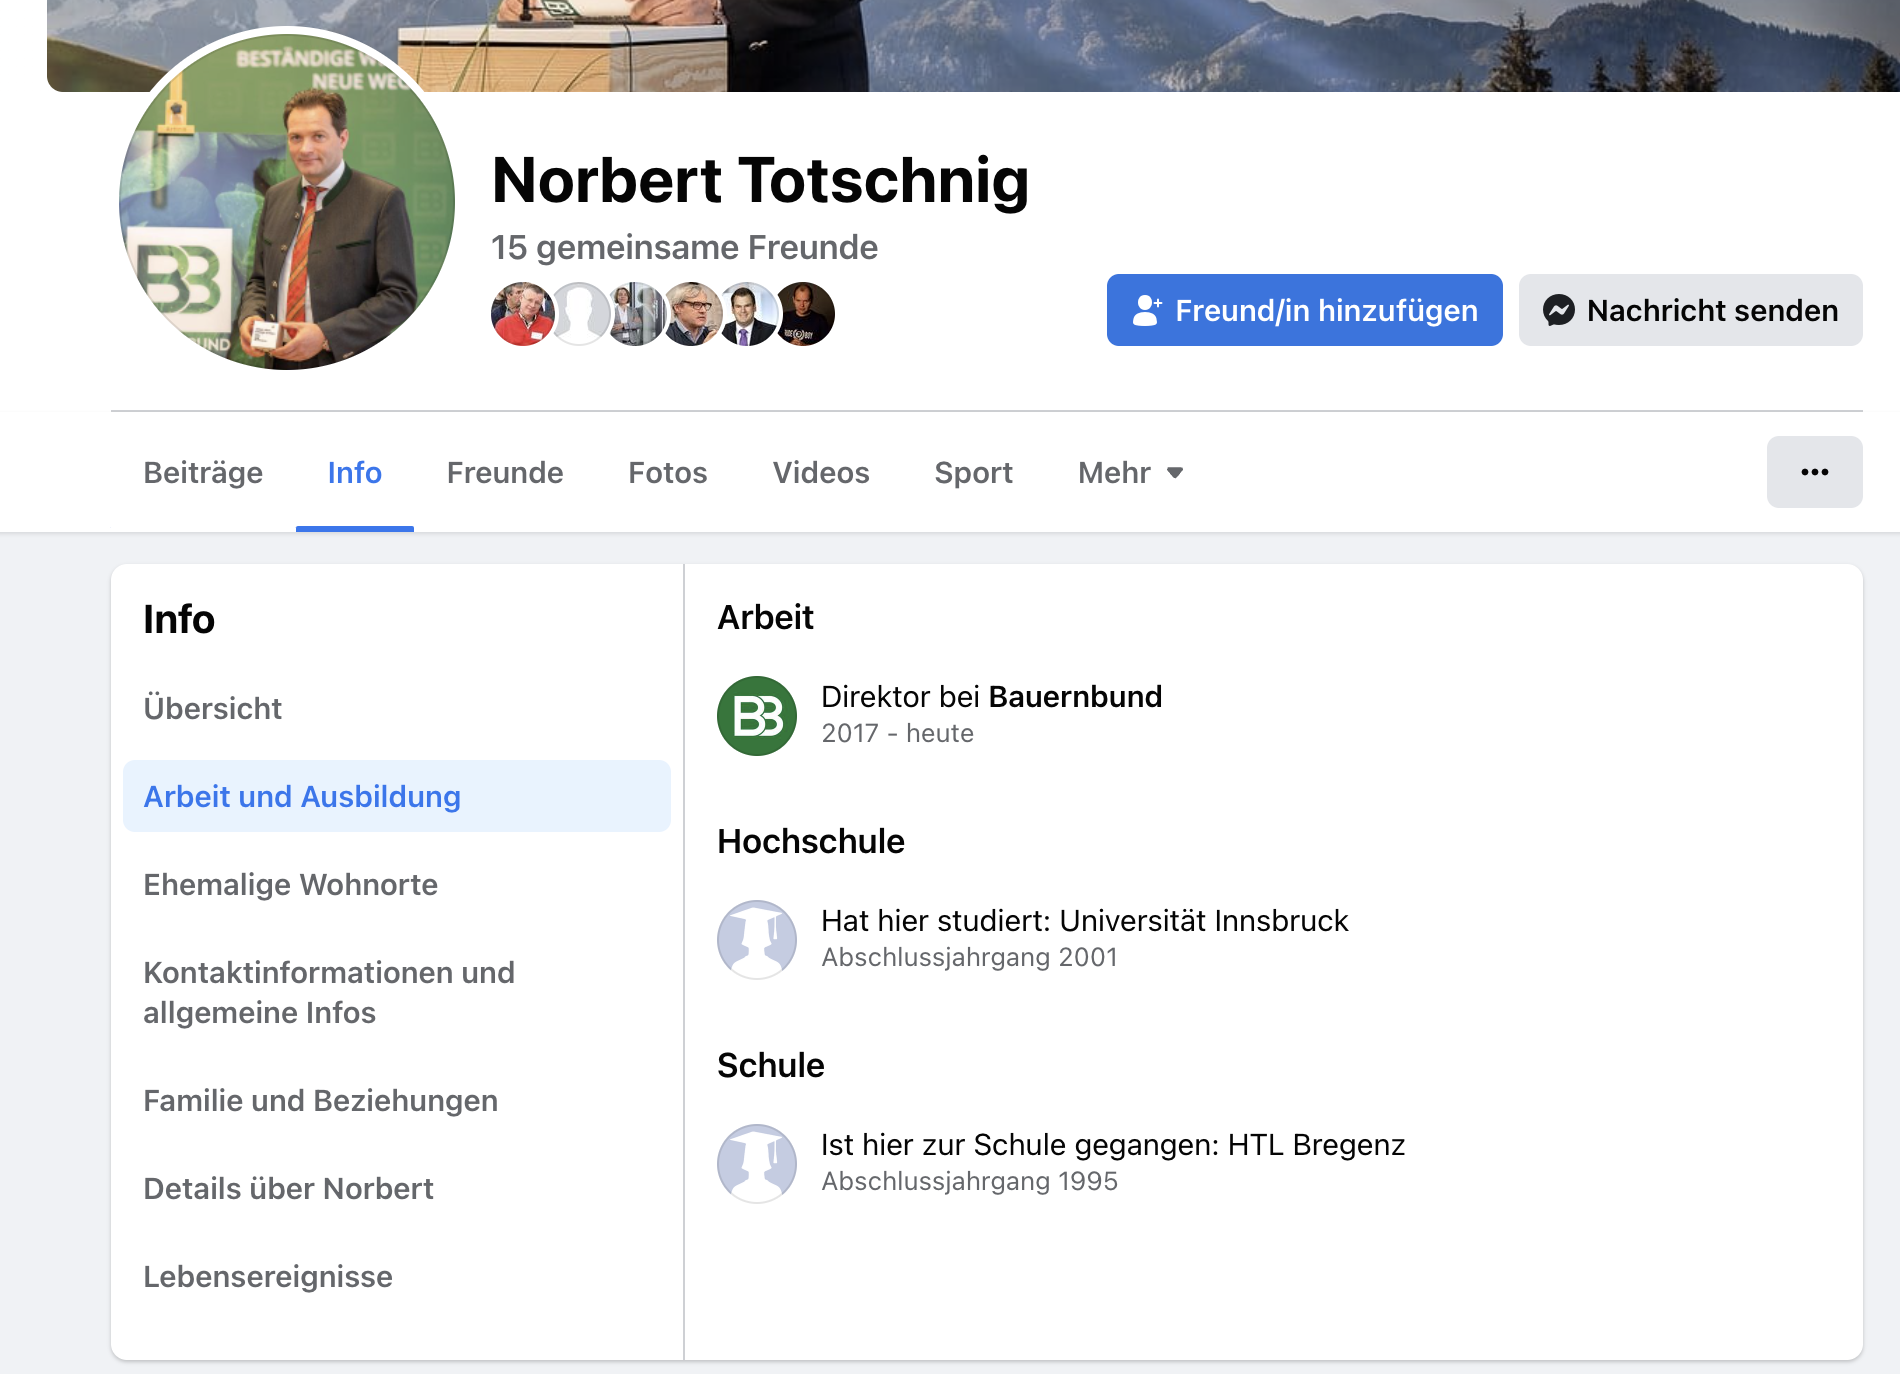Click the Bauernbund green logo icon
Viewport: 1900px width, 1374px height.
pos(757,716)
